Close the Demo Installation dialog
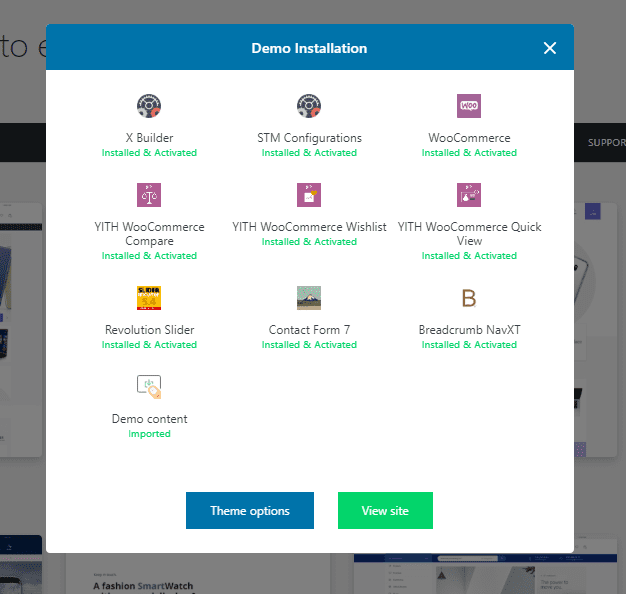626x594 pixels. coord(550,48)
